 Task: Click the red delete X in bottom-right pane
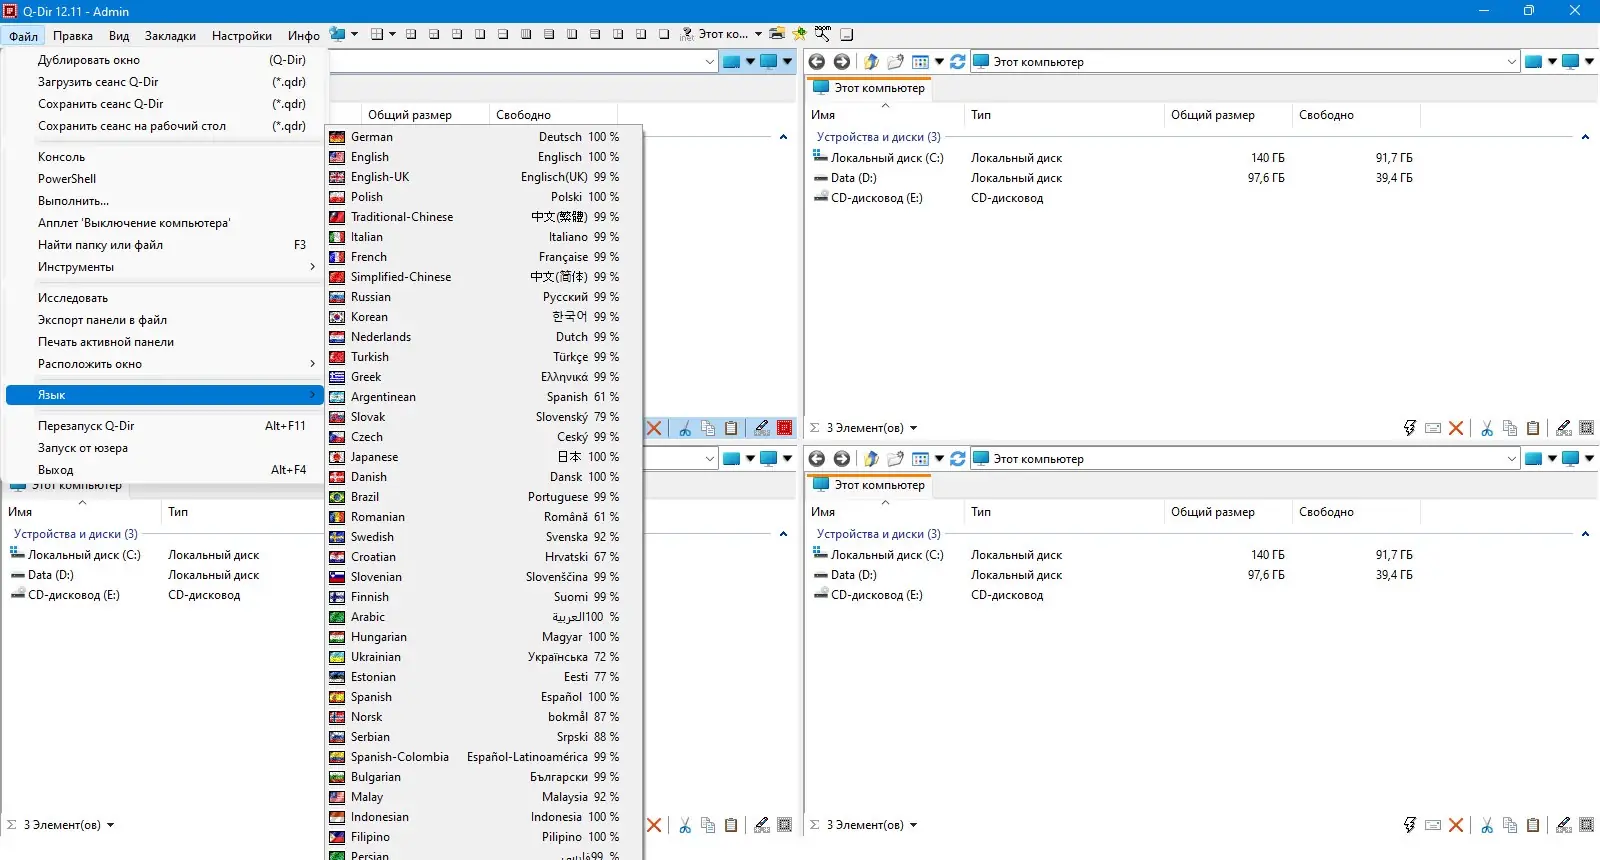[x=1456, y=825]
